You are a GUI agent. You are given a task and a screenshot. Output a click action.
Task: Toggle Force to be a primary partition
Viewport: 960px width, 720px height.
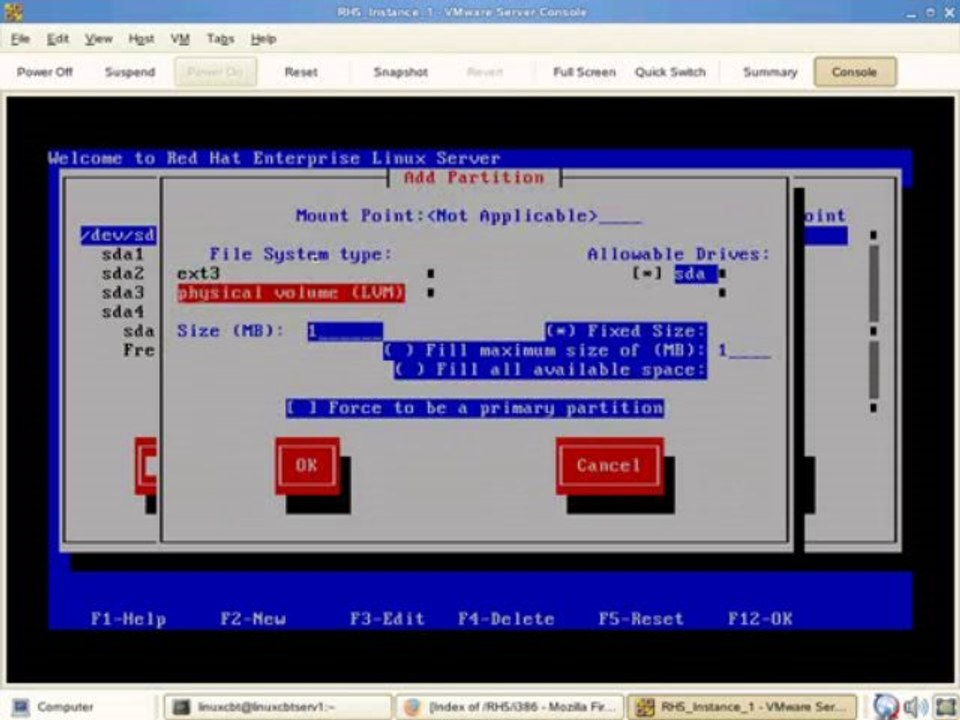point(475,408)
